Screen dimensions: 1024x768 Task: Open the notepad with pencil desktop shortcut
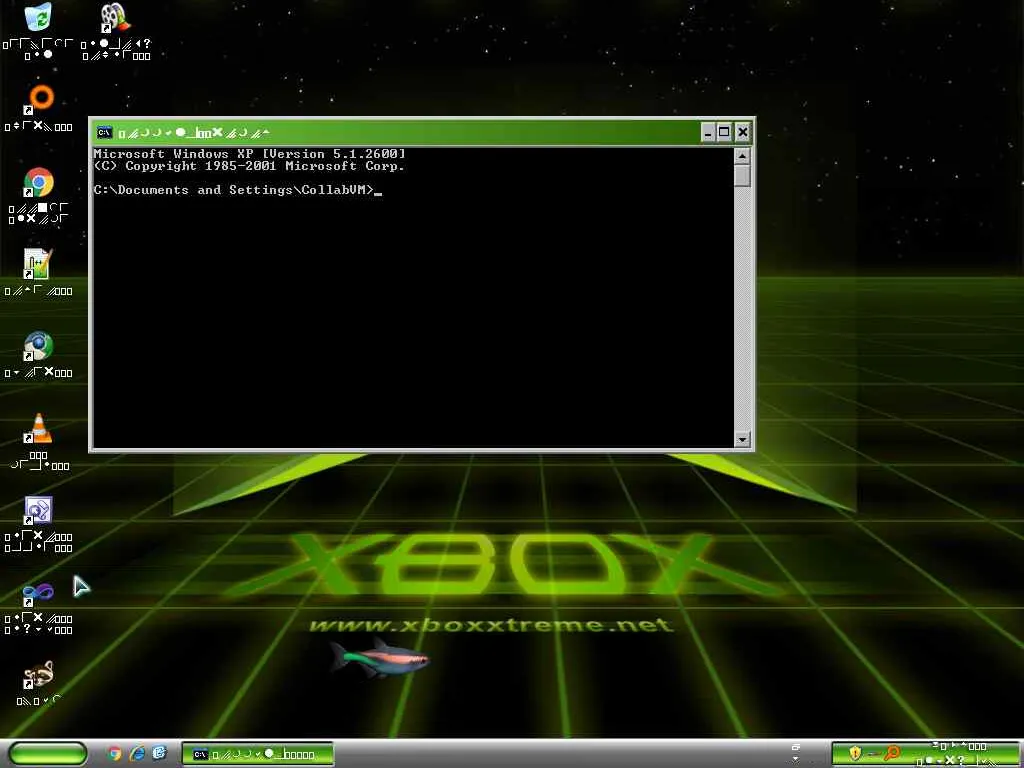pos(38,264)
